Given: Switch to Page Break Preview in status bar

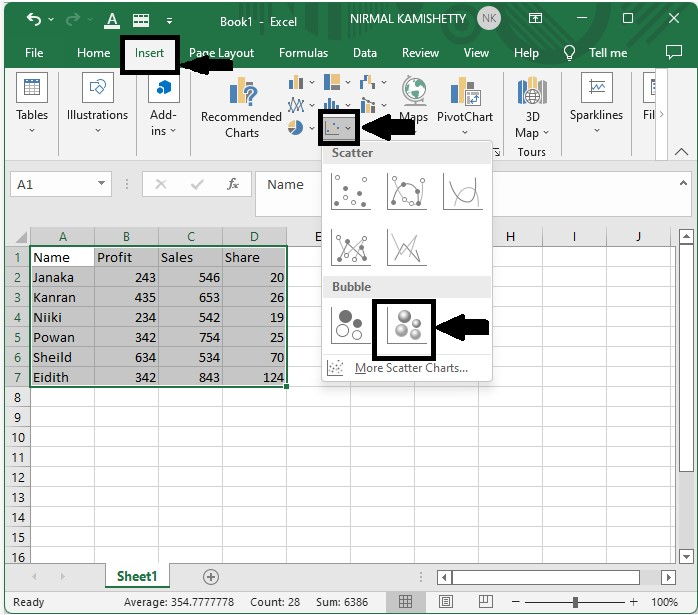Looking at the screenshot, I should pyautogui.click(x=485, y=602).
